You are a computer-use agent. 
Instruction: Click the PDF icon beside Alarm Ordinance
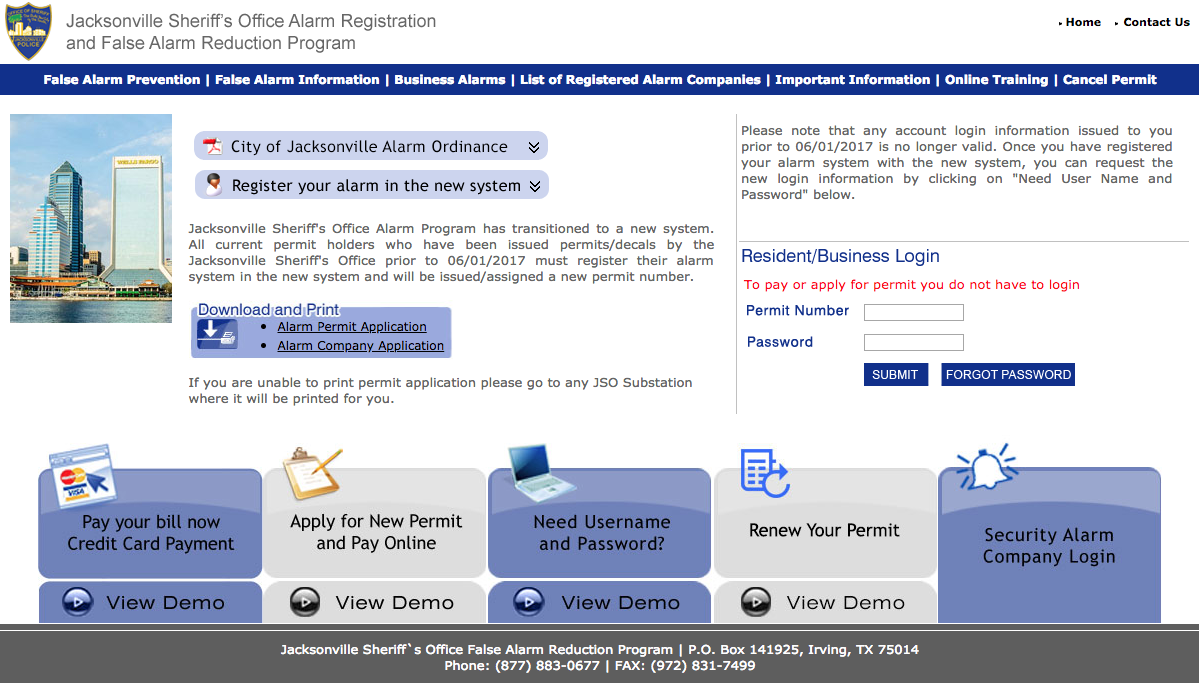click(213, 146)
